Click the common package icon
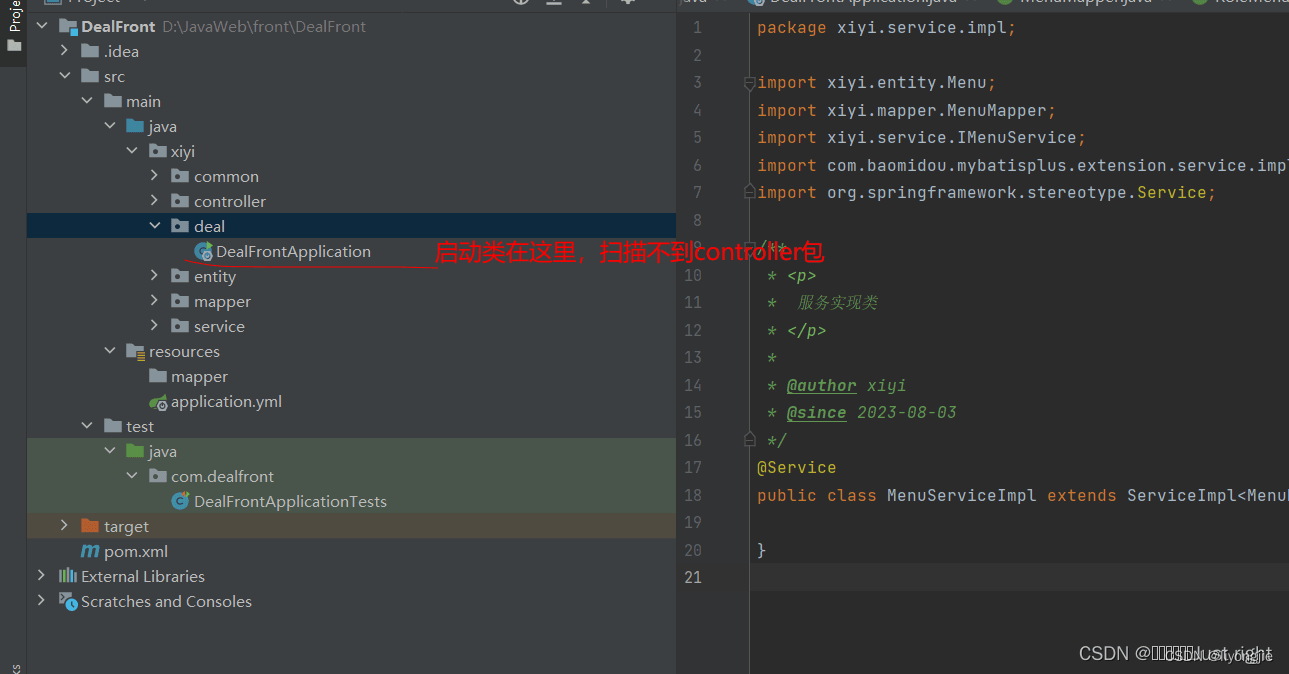The image size is (1289, 674). 180,176
